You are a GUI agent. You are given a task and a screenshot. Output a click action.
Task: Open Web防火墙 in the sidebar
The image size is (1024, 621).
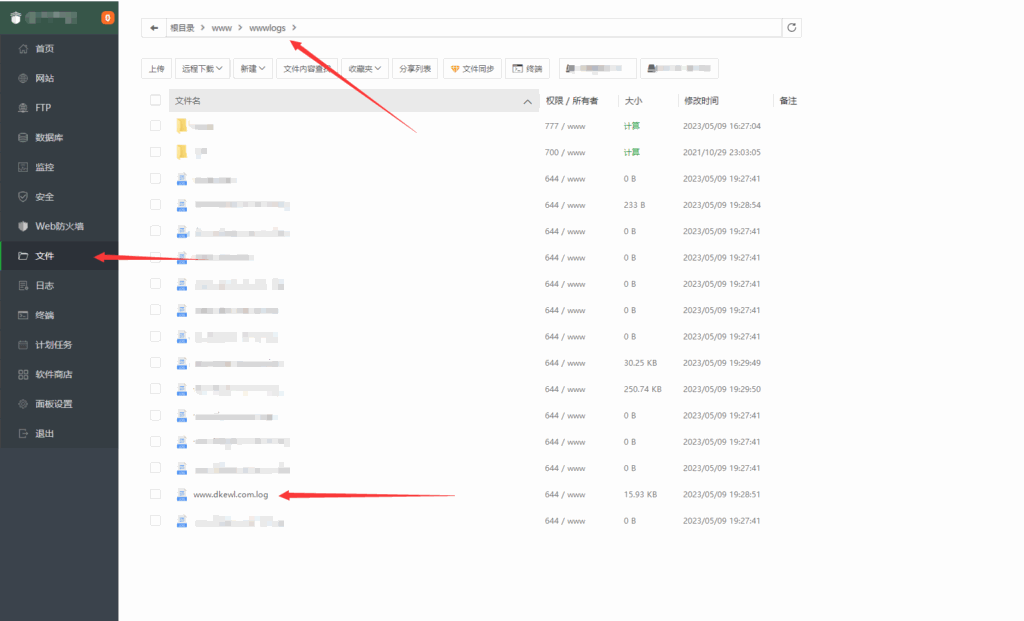59,226
